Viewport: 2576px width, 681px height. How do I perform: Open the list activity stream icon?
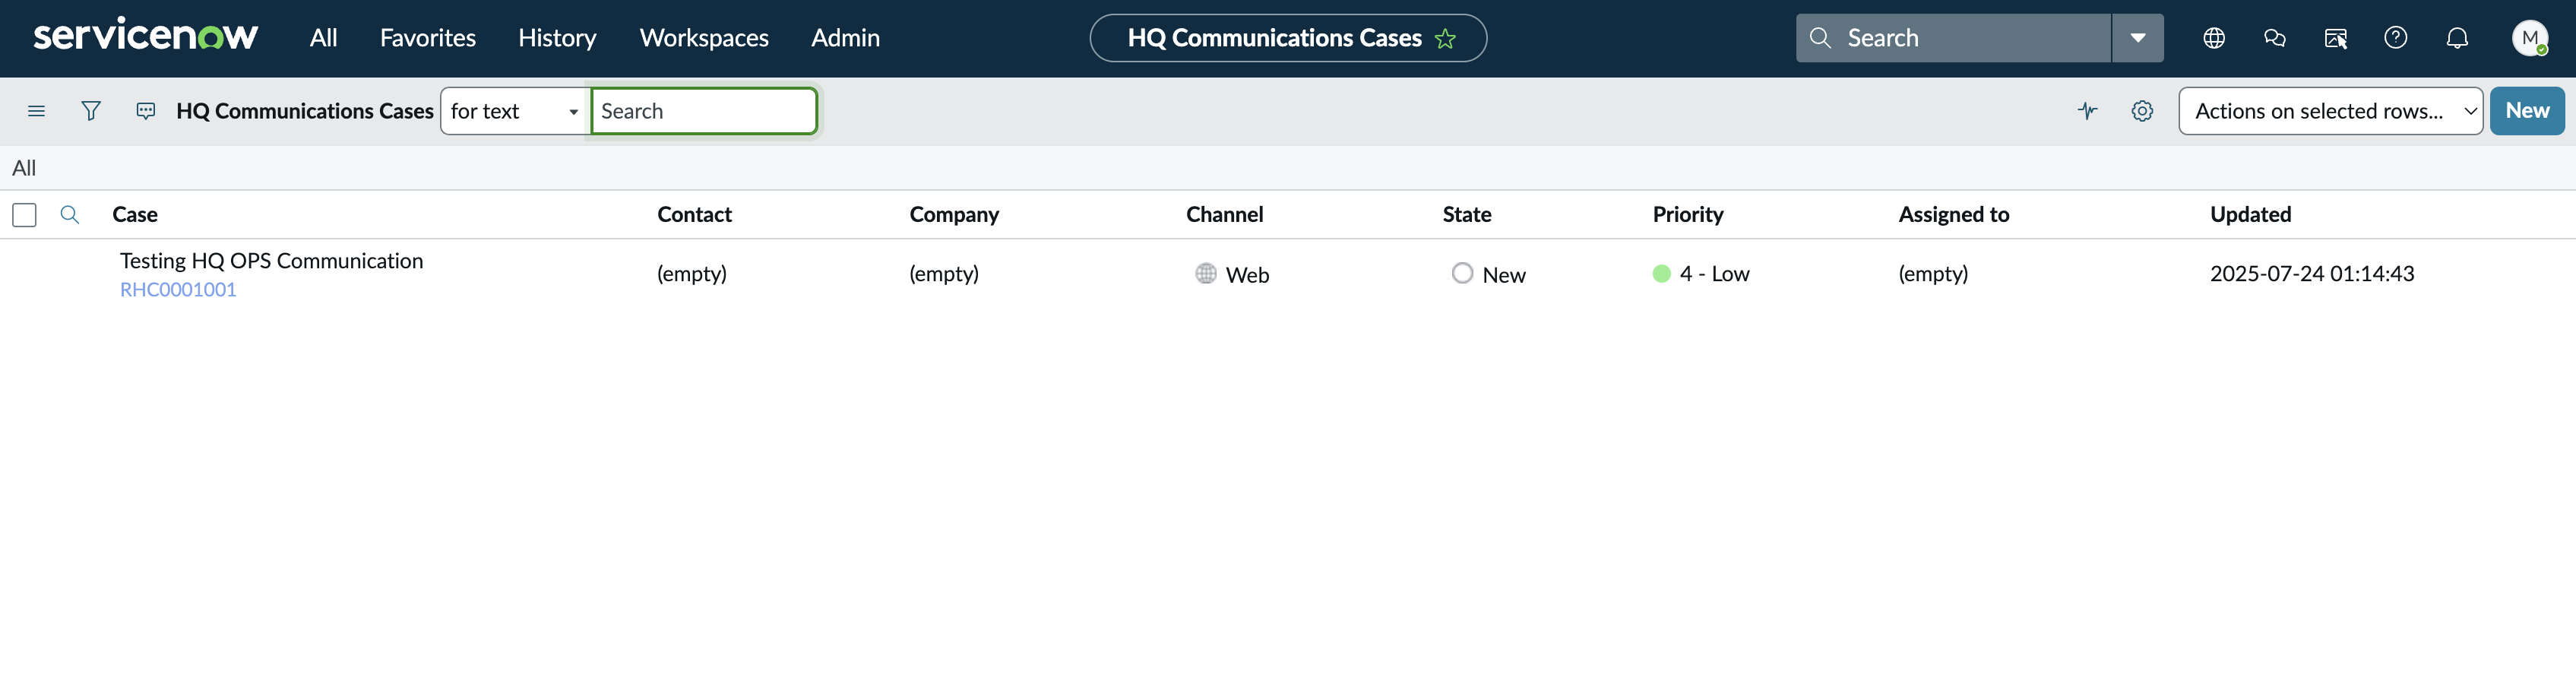pyautogui.click(x=146, y=111)
